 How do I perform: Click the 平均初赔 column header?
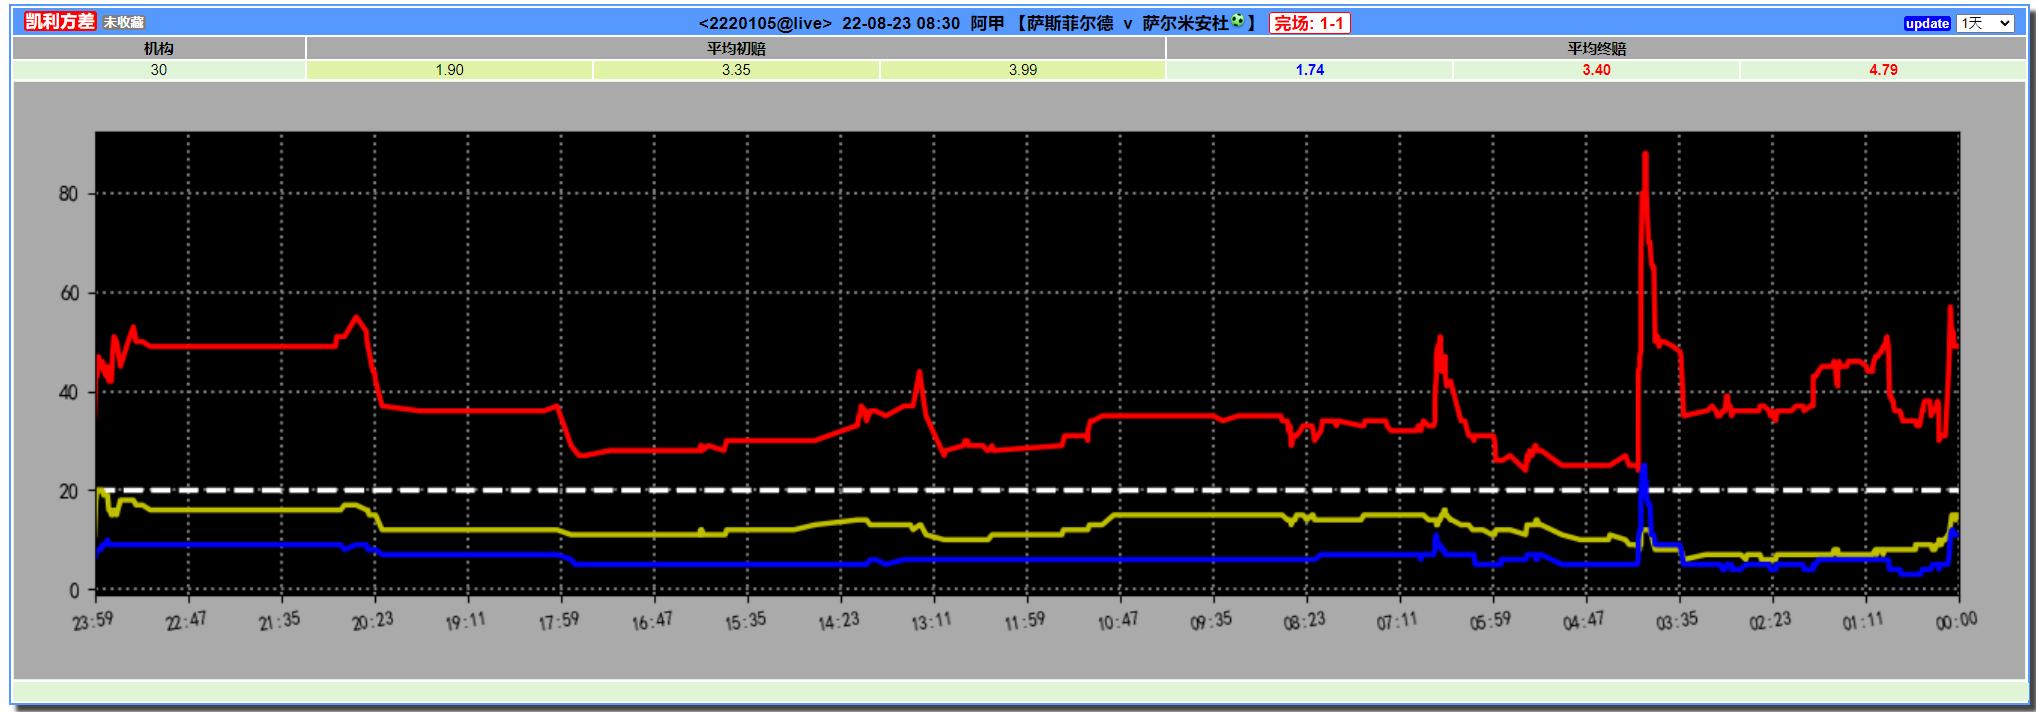click(x=736, y=48)
